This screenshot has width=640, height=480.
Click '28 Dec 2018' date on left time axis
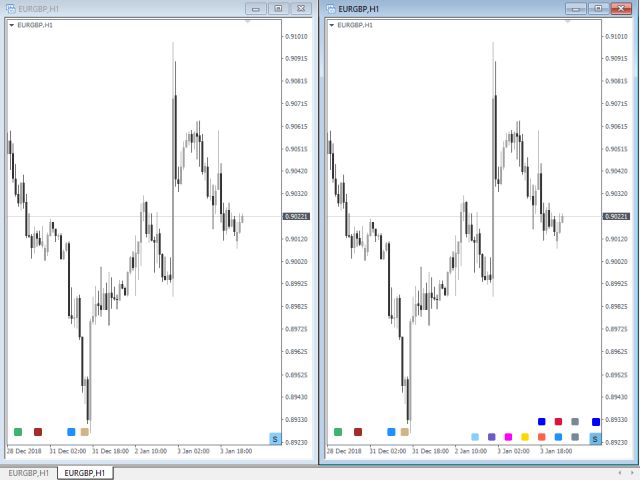point(24,451)
